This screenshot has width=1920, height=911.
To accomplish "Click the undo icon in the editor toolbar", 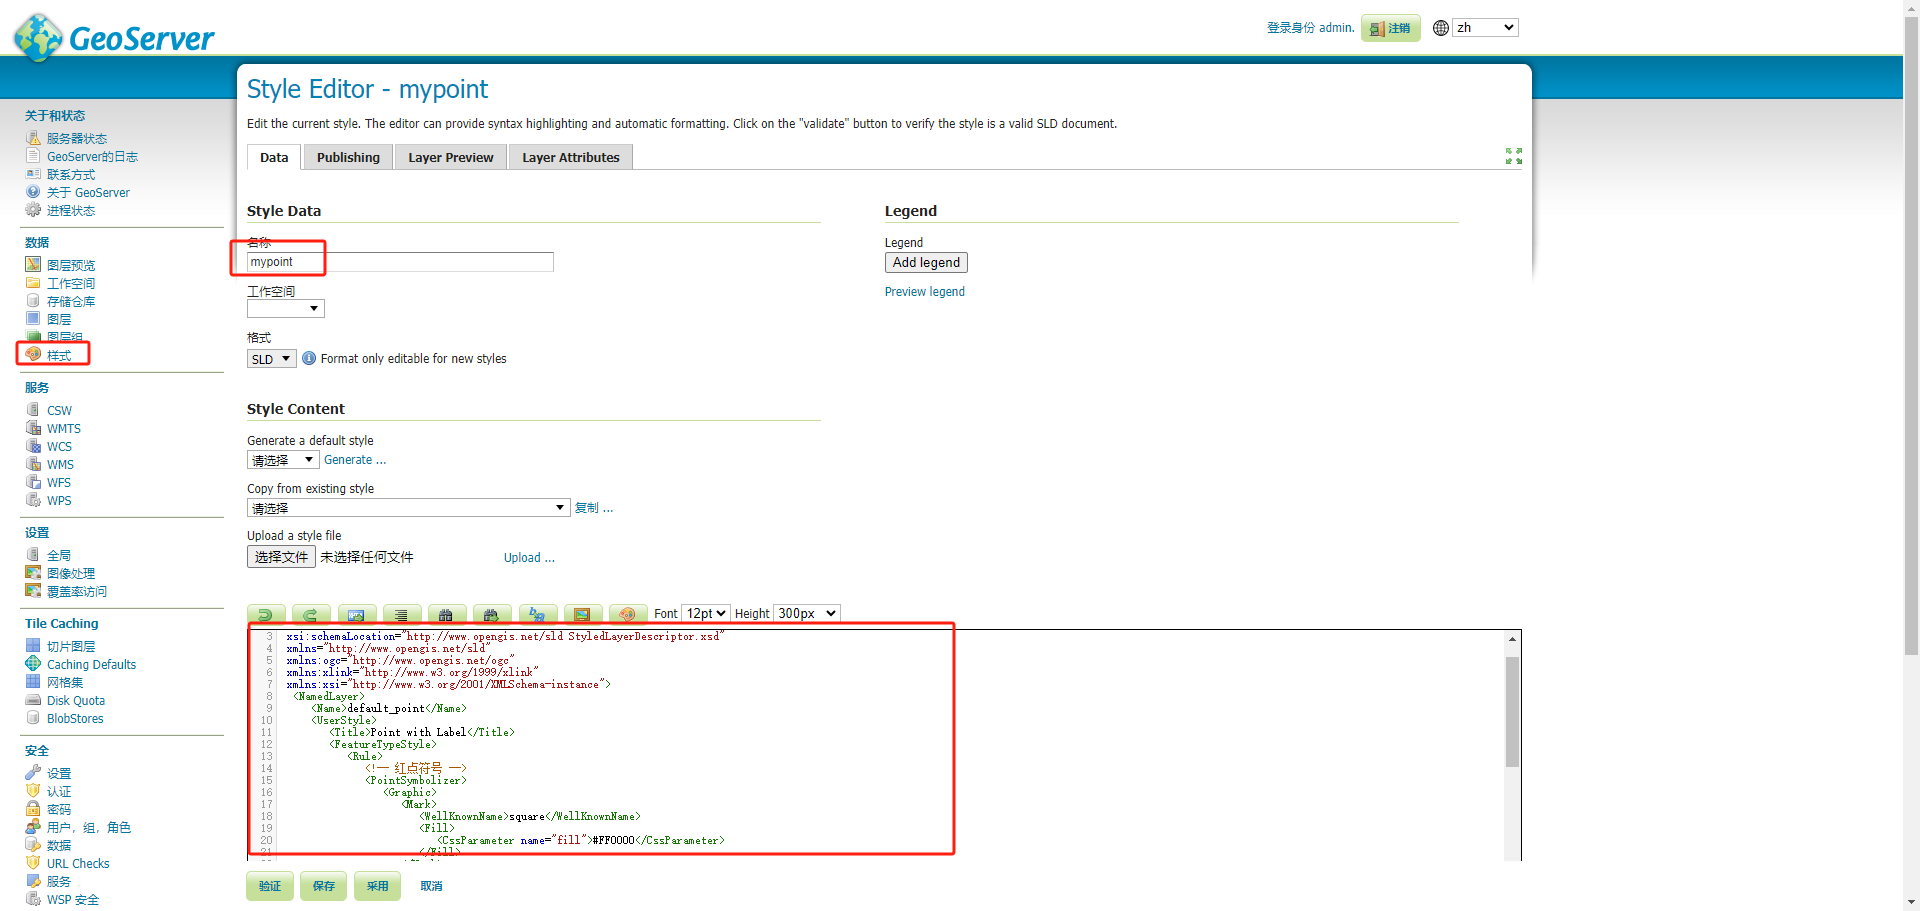I will [266, 614].
